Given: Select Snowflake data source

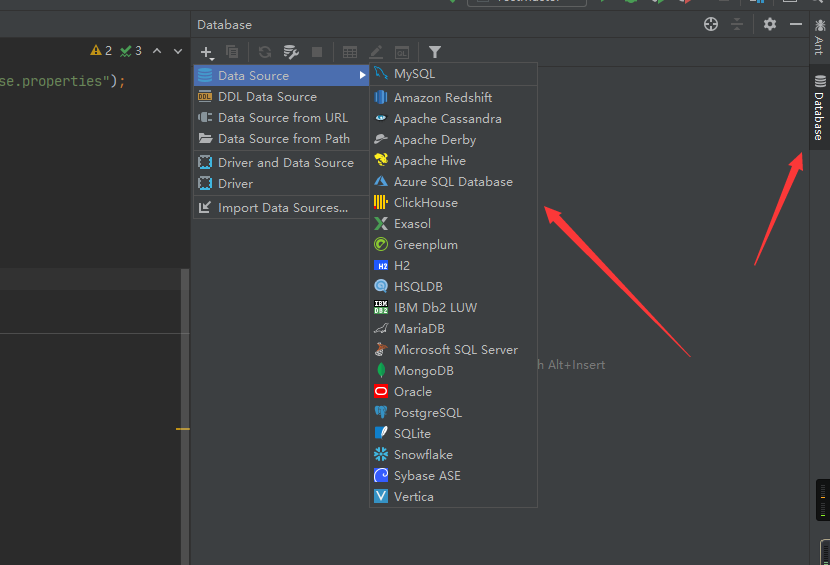Looking at the screenshot, I should point(454,455).
